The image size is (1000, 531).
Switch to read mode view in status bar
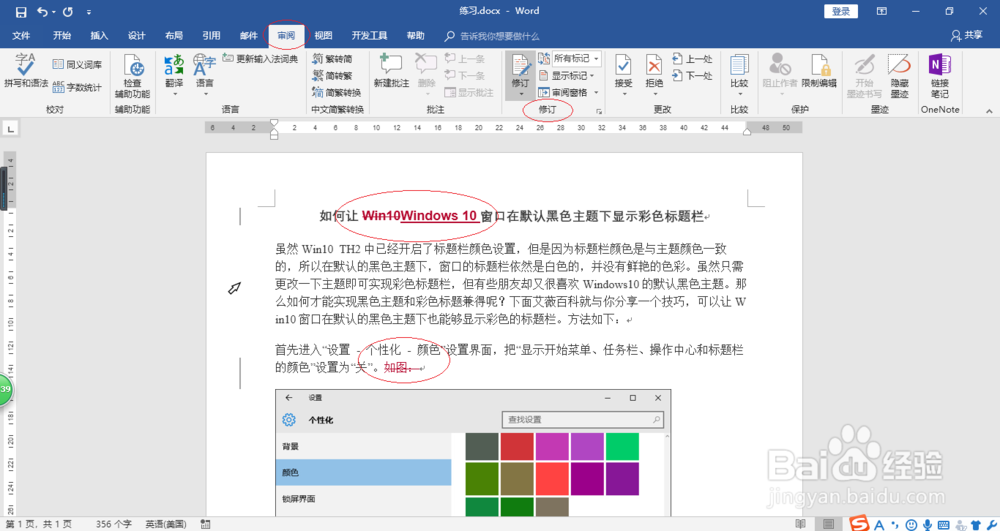click(x=800, y=524)
